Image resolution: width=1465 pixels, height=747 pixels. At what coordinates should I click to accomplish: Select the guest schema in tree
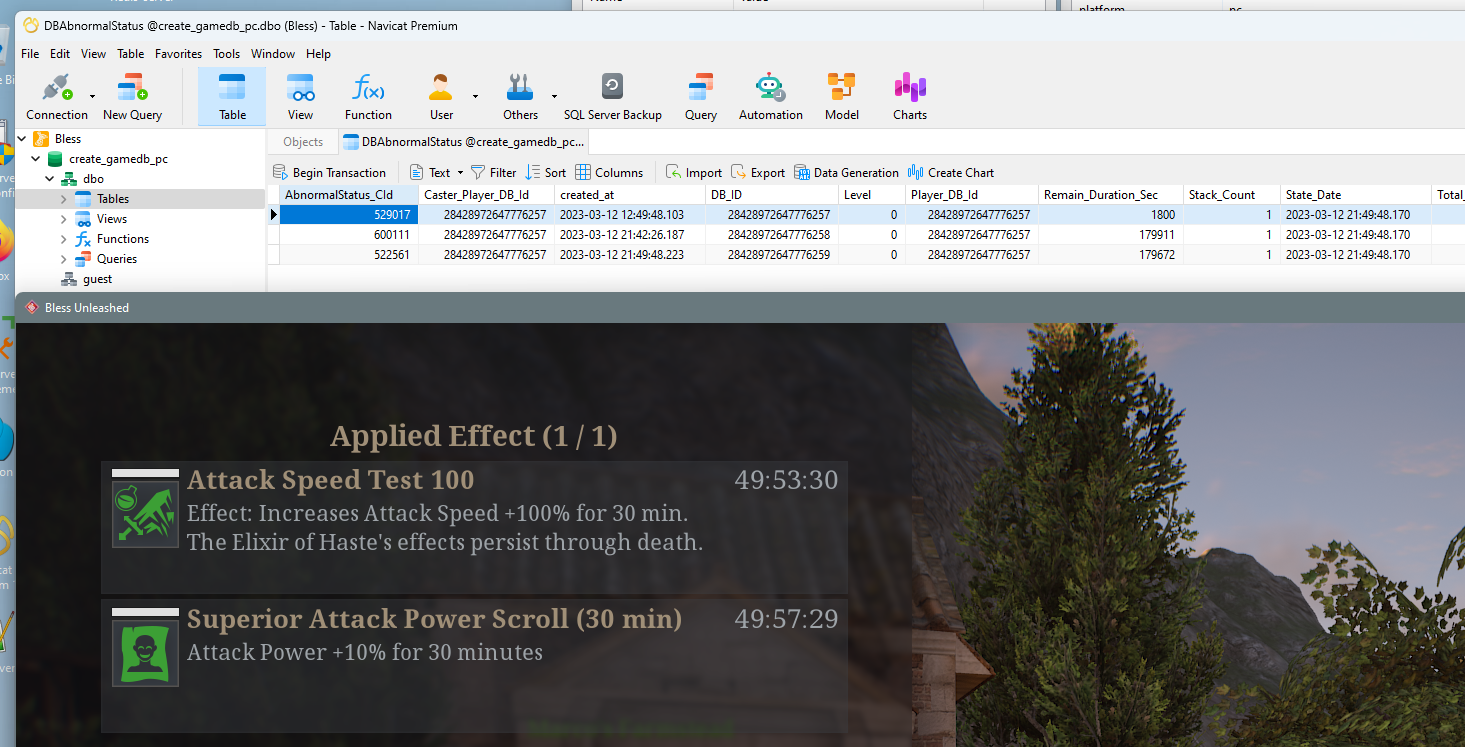(97, 279)
